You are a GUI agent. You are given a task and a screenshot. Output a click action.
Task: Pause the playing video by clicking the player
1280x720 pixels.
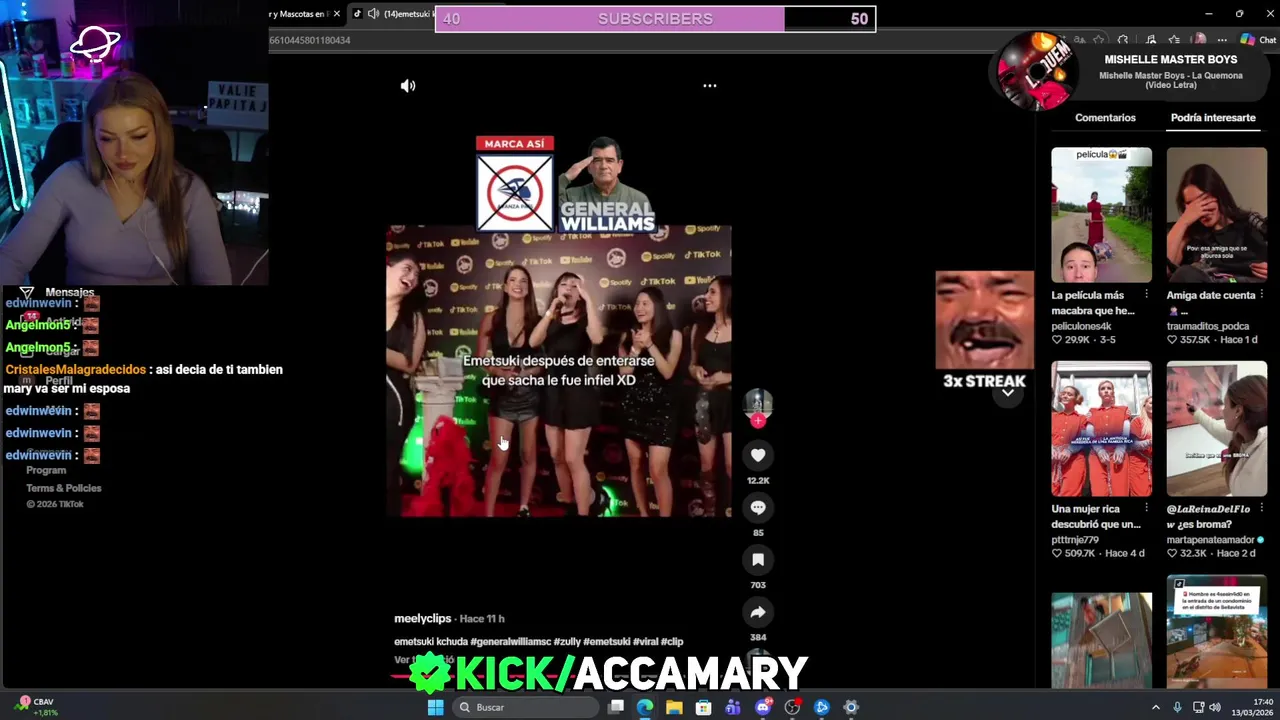tap(559, 371)
